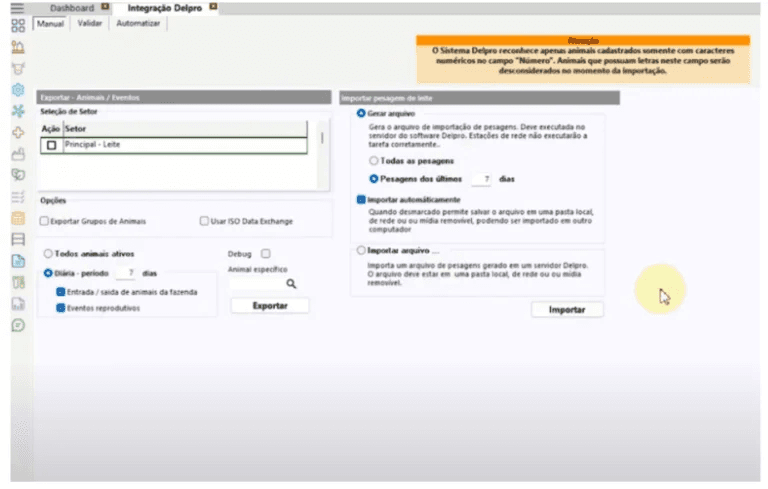Open the dashboard grid icon in sidebar

click(x=18, y=25)
